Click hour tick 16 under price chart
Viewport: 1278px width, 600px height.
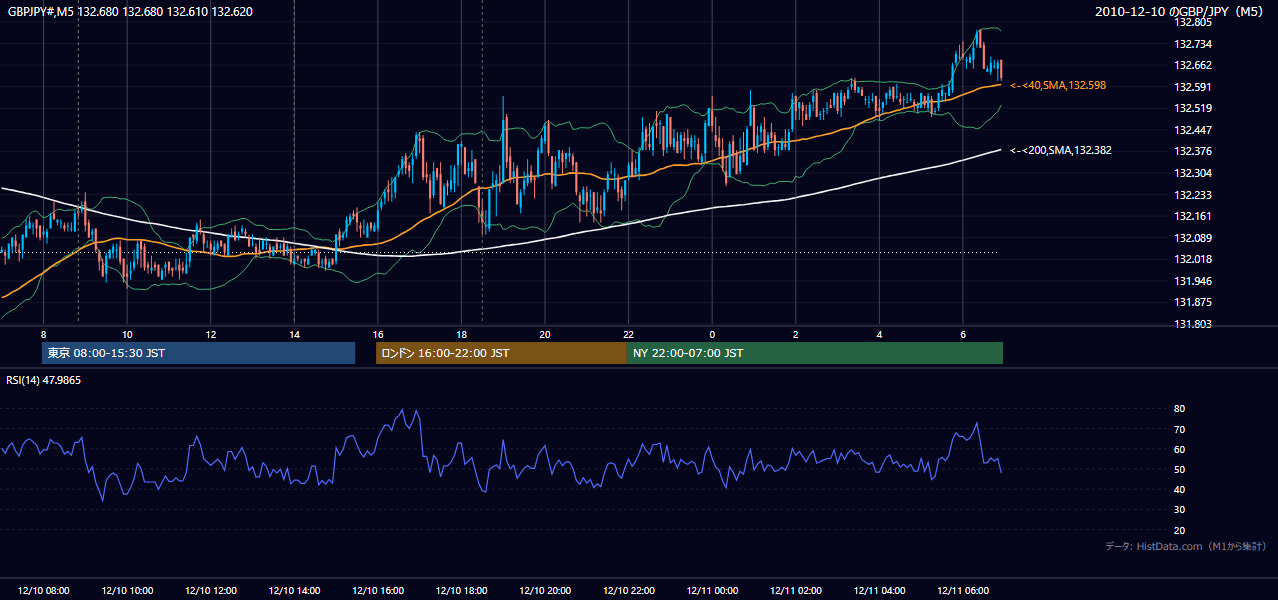coord(378,334)
